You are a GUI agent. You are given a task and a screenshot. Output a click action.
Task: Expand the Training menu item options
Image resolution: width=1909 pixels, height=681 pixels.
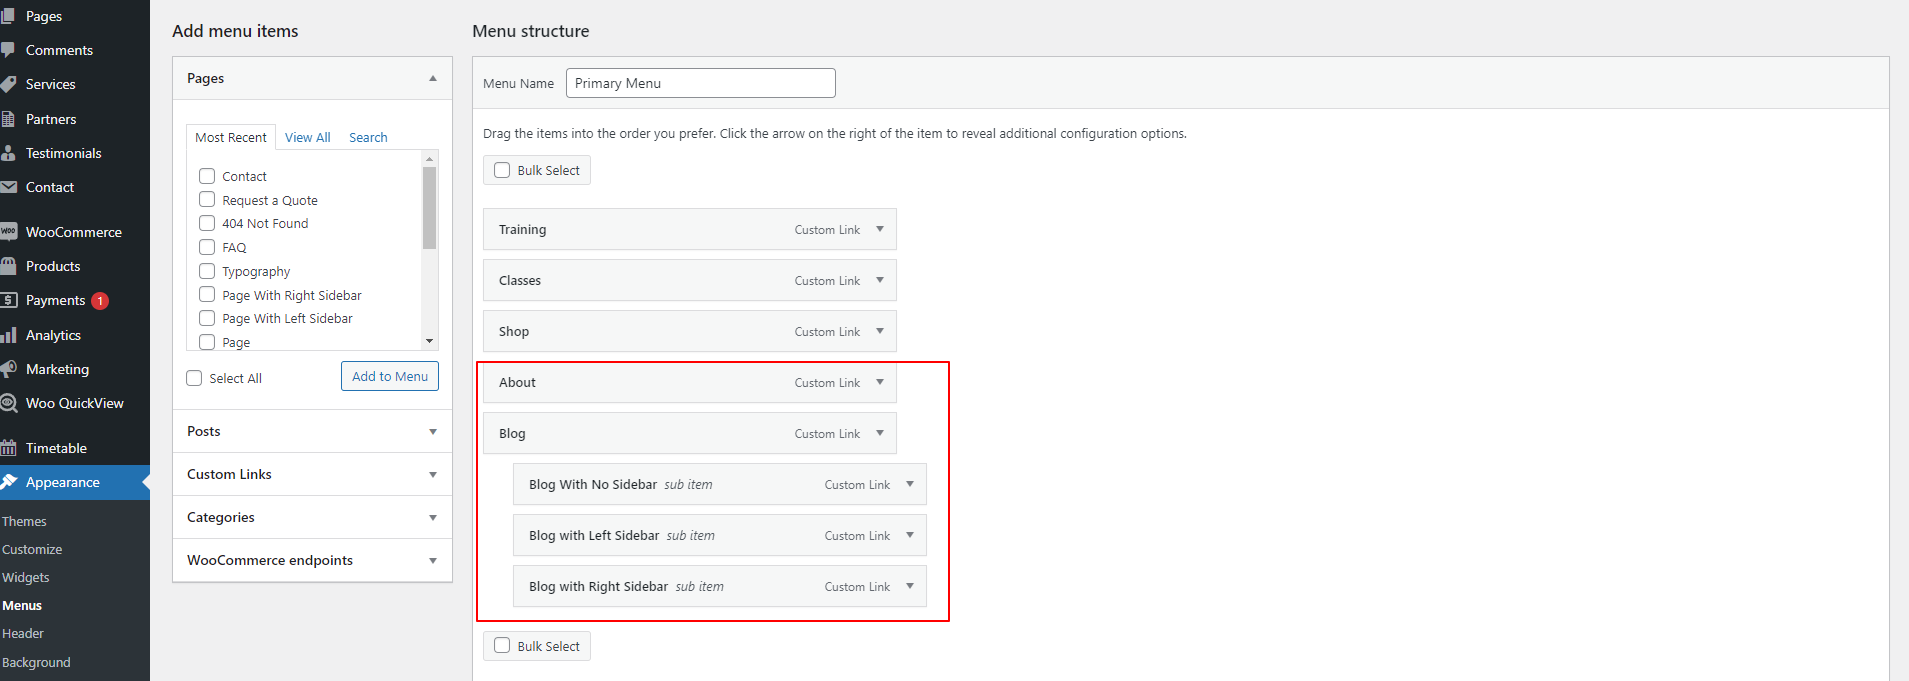tap(880, 229)
